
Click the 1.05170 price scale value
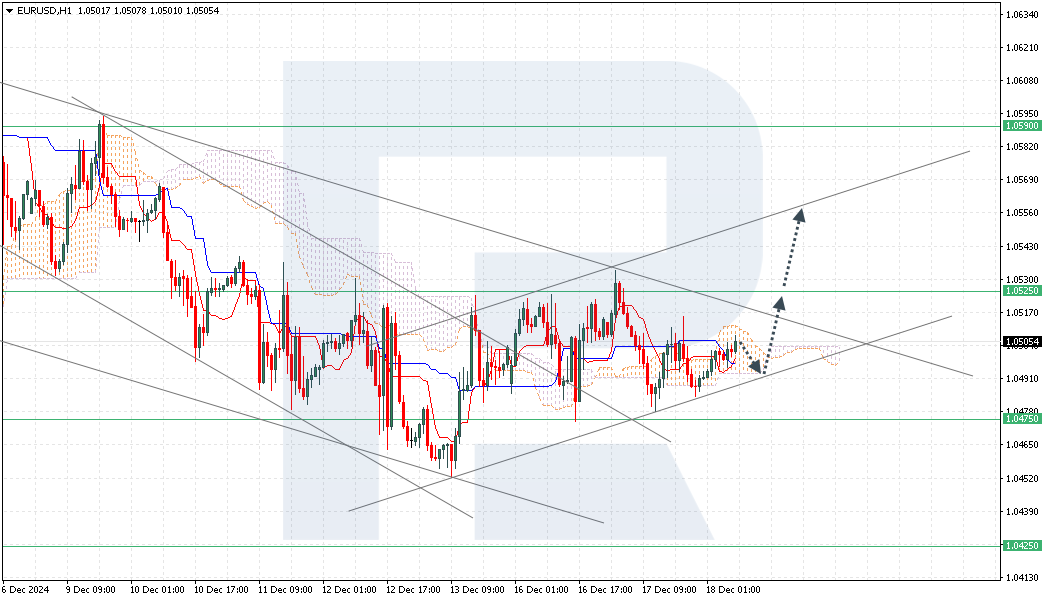pos(1022,313)
